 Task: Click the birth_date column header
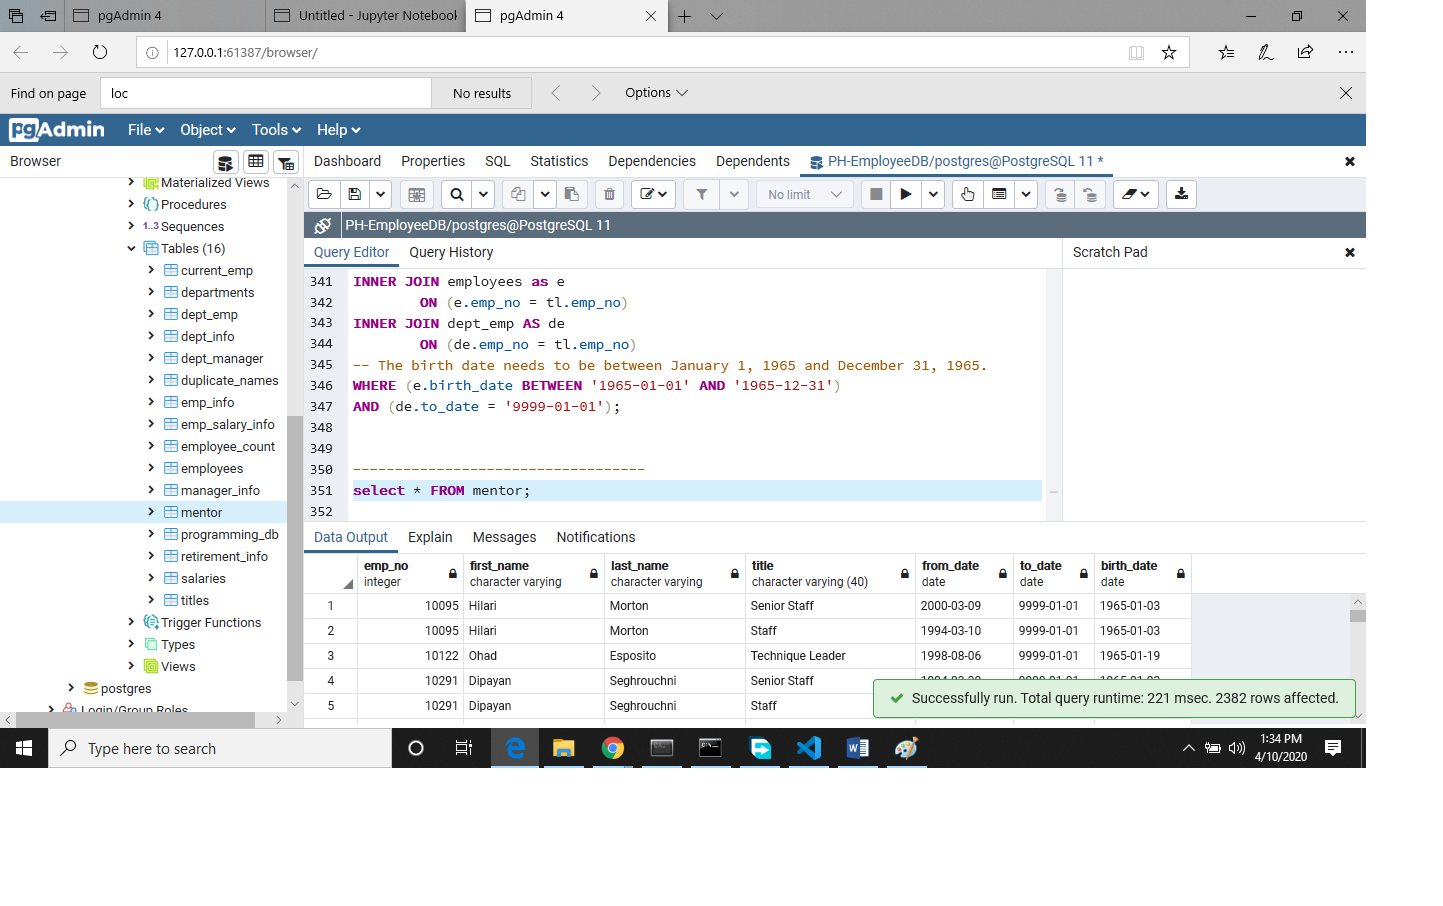pos(1143,573)
